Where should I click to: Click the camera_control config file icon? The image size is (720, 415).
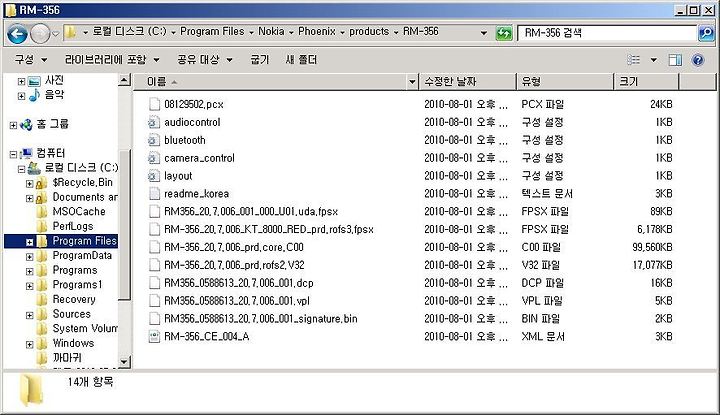click(x=154, y=158)
